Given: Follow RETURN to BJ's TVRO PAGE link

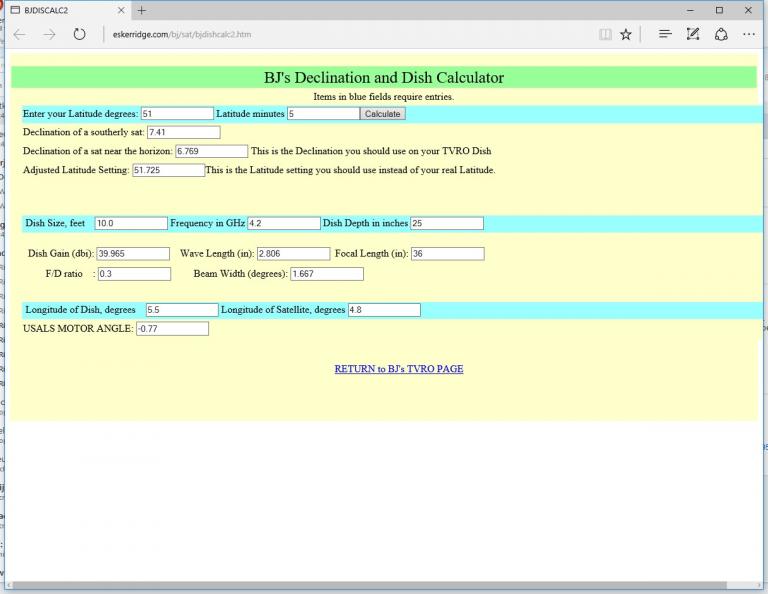Looking at the screenshot, I should 398,369.
